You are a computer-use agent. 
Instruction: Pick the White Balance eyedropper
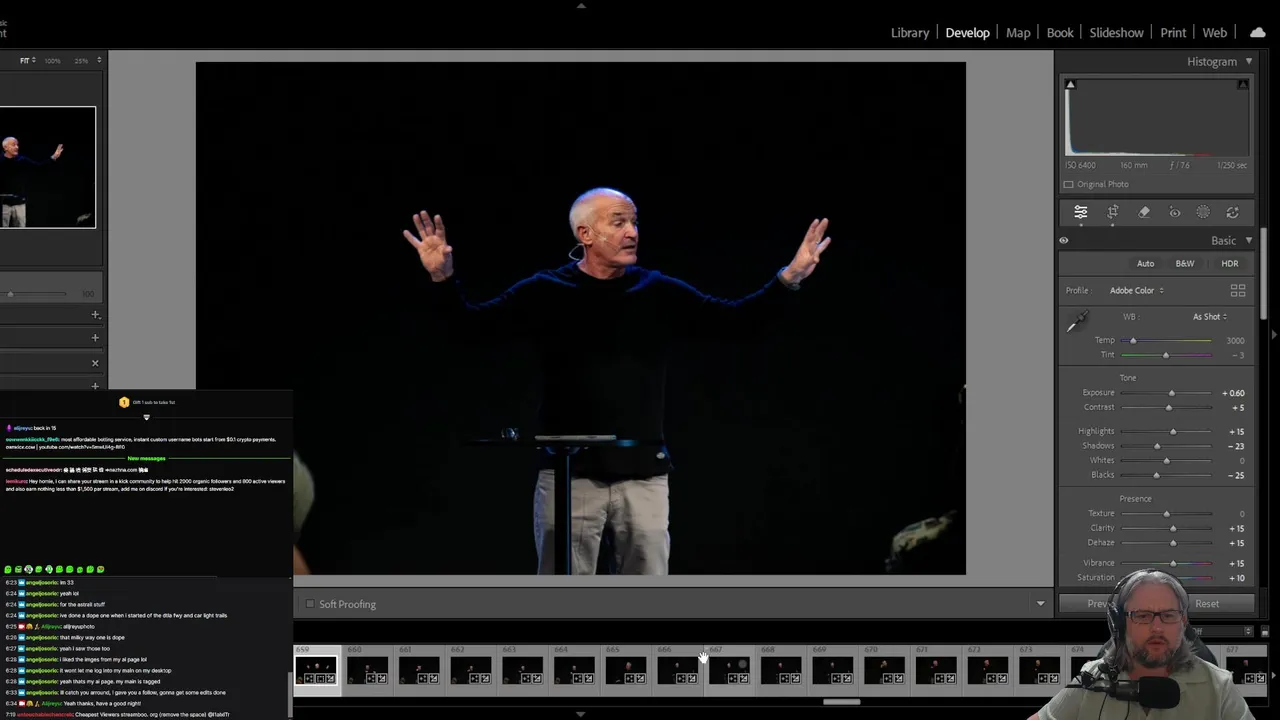click(1077, 322)
